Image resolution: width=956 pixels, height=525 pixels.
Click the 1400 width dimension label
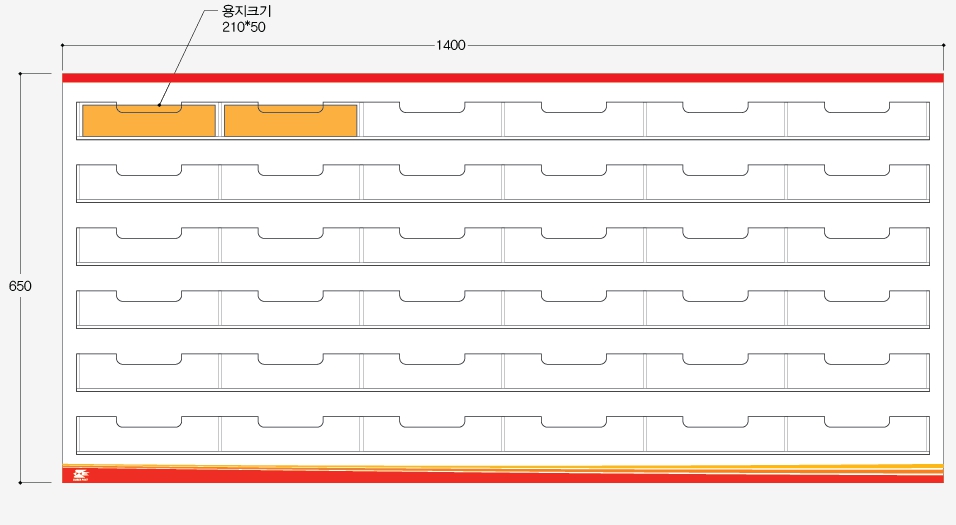pos(451,45)
